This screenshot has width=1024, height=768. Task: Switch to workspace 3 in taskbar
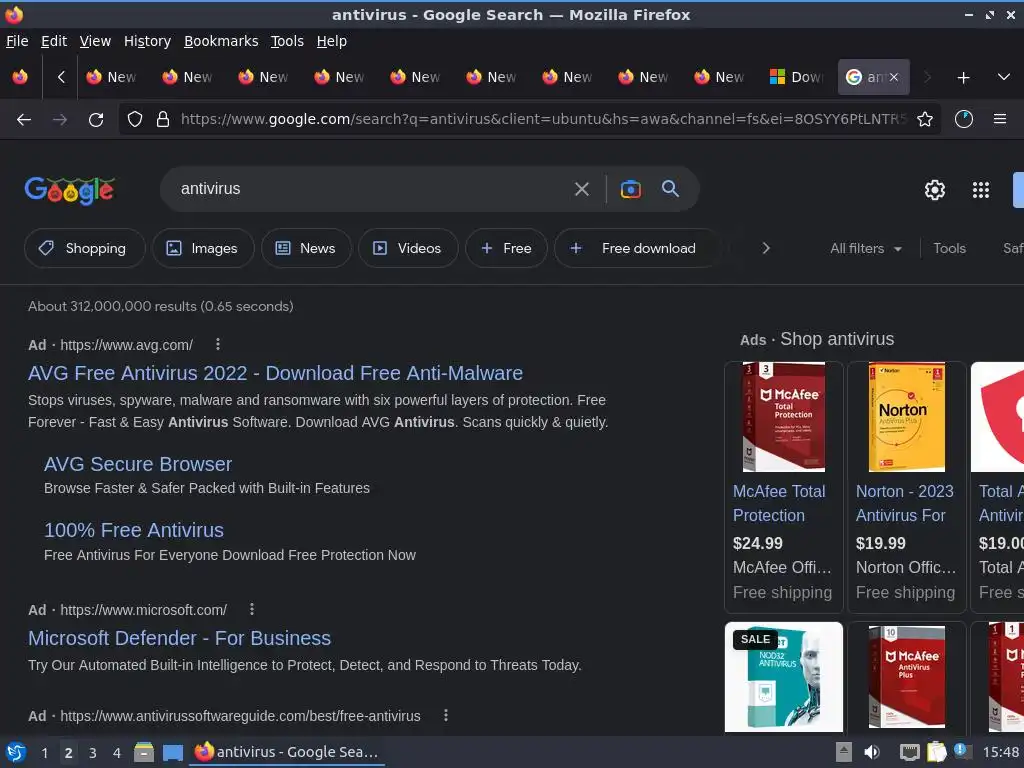[93, 753]
